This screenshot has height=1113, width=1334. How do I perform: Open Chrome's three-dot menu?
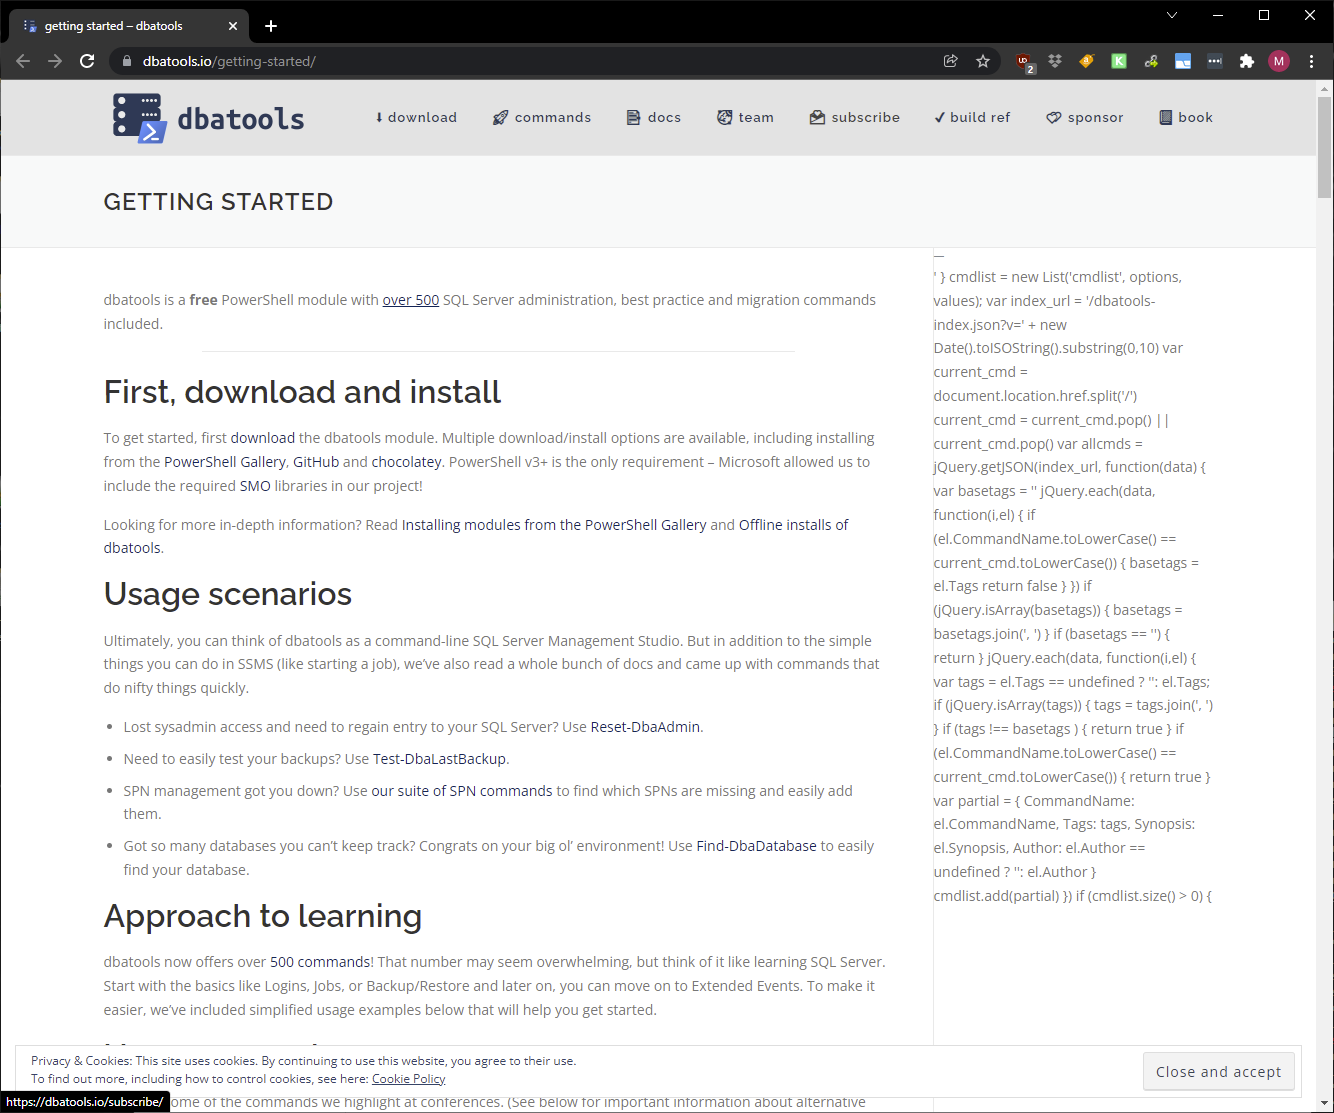tap(1313, 61)
